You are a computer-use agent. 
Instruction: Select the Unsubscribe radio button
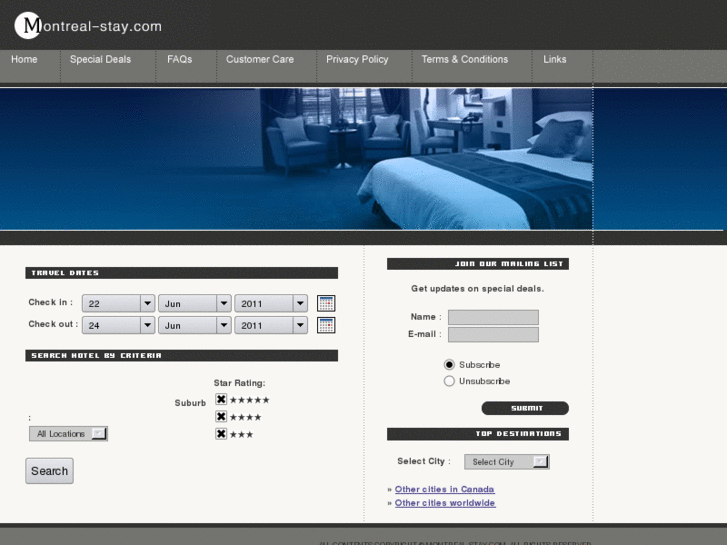[x=449, y=381]
